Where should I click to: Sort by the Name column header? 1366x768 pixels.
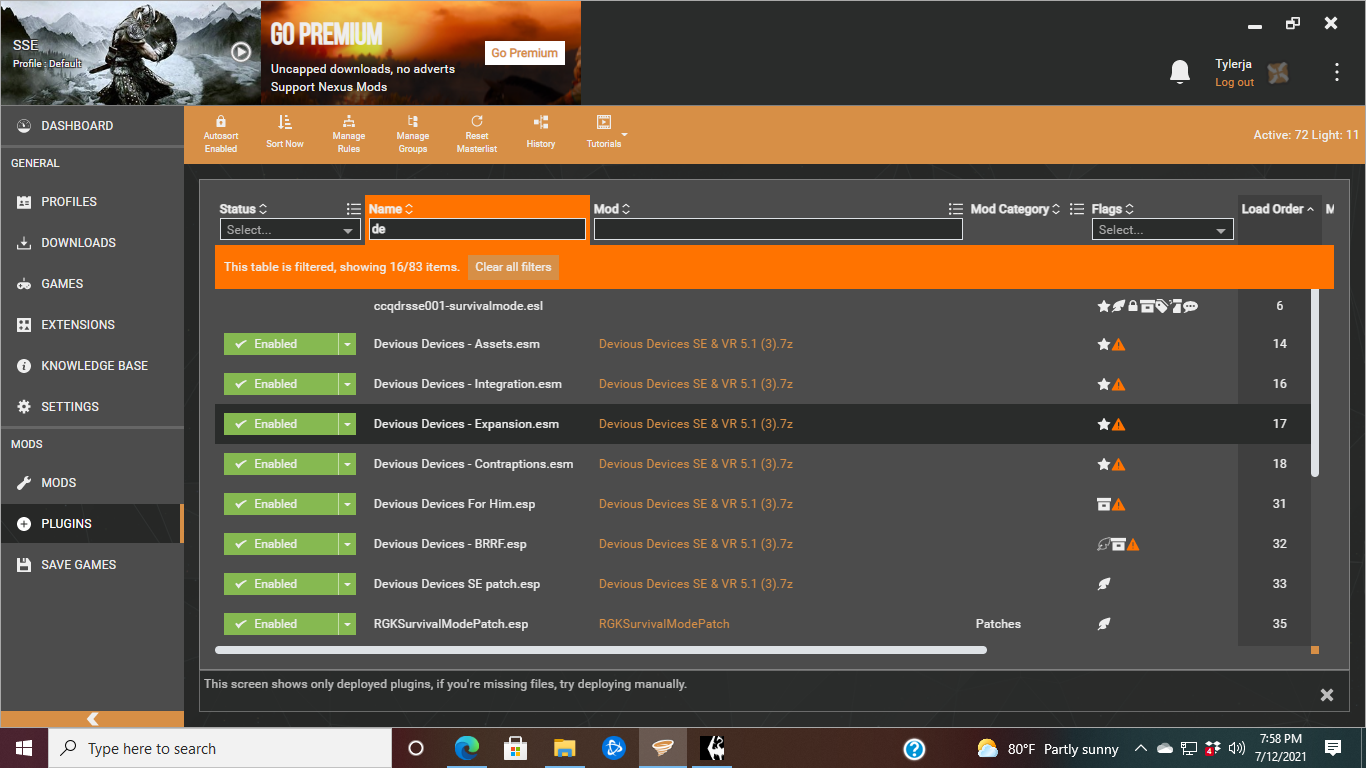(391, 209)
